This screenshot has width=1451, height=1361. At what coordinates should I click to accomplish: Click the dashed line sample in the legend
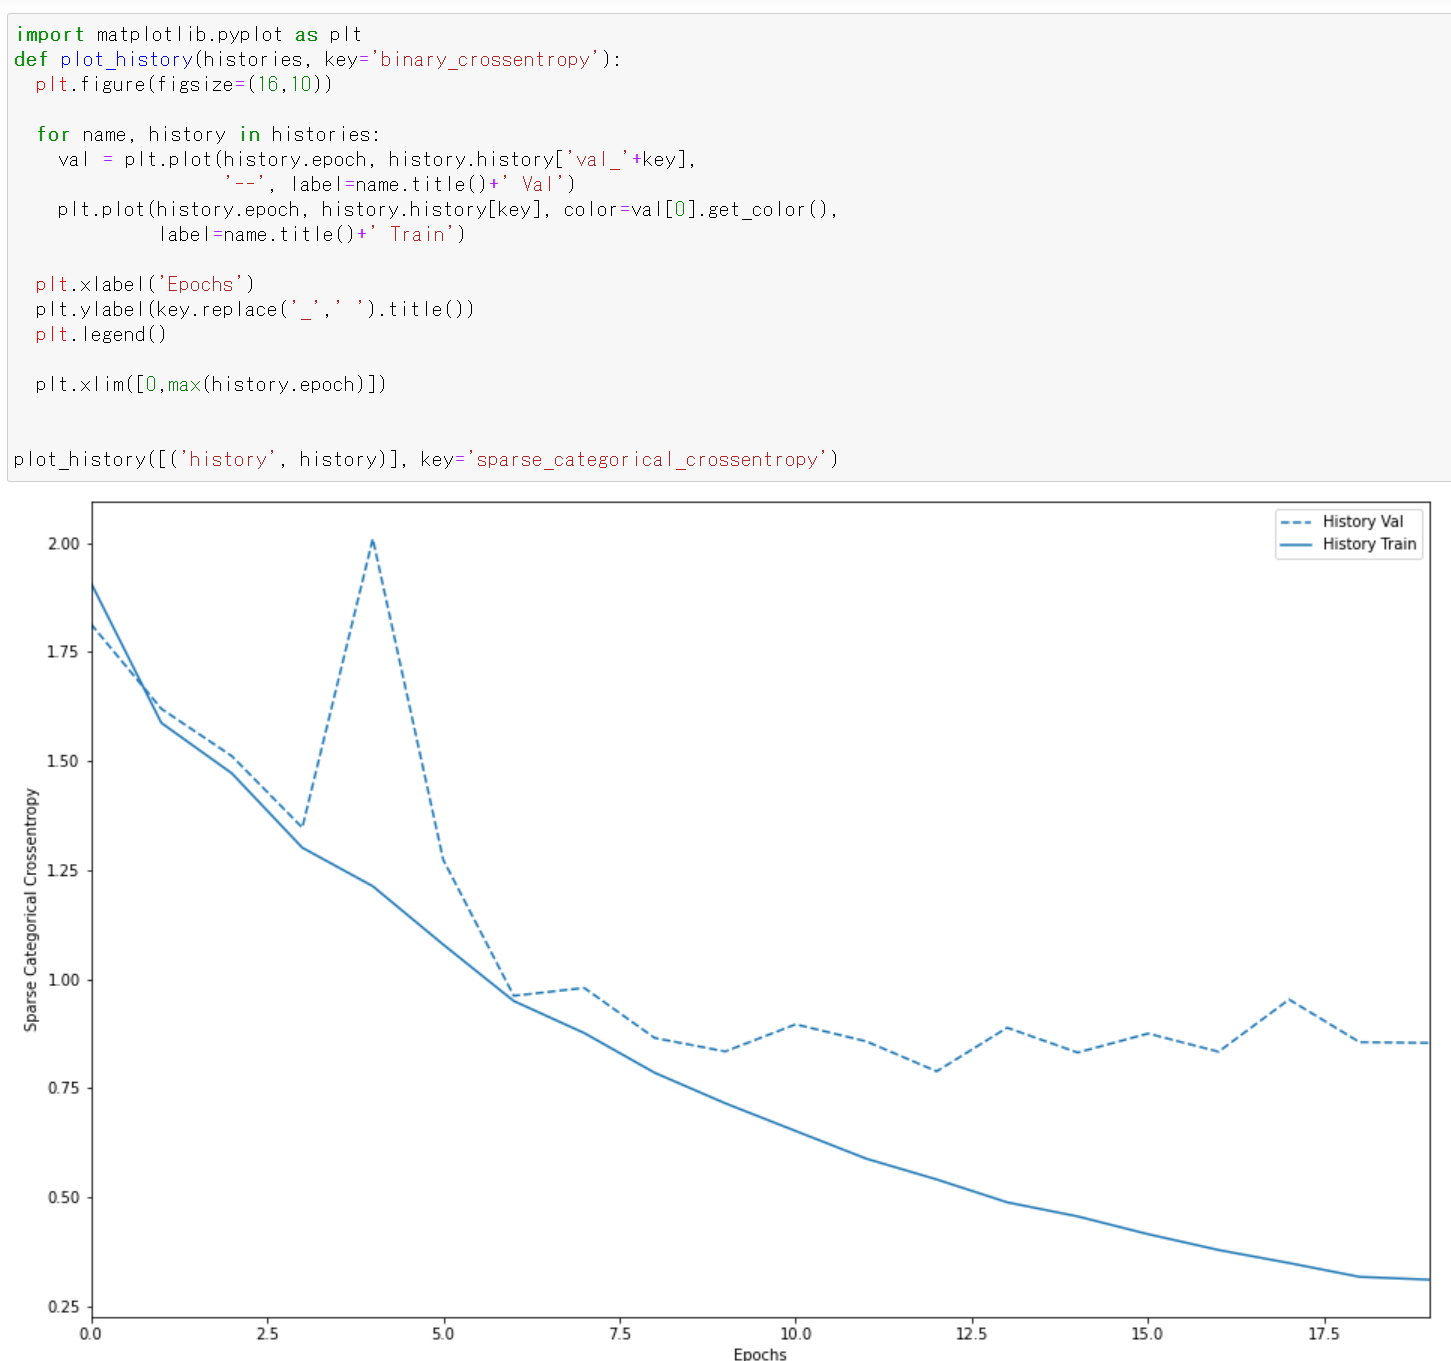click(x=1297, y=522)
